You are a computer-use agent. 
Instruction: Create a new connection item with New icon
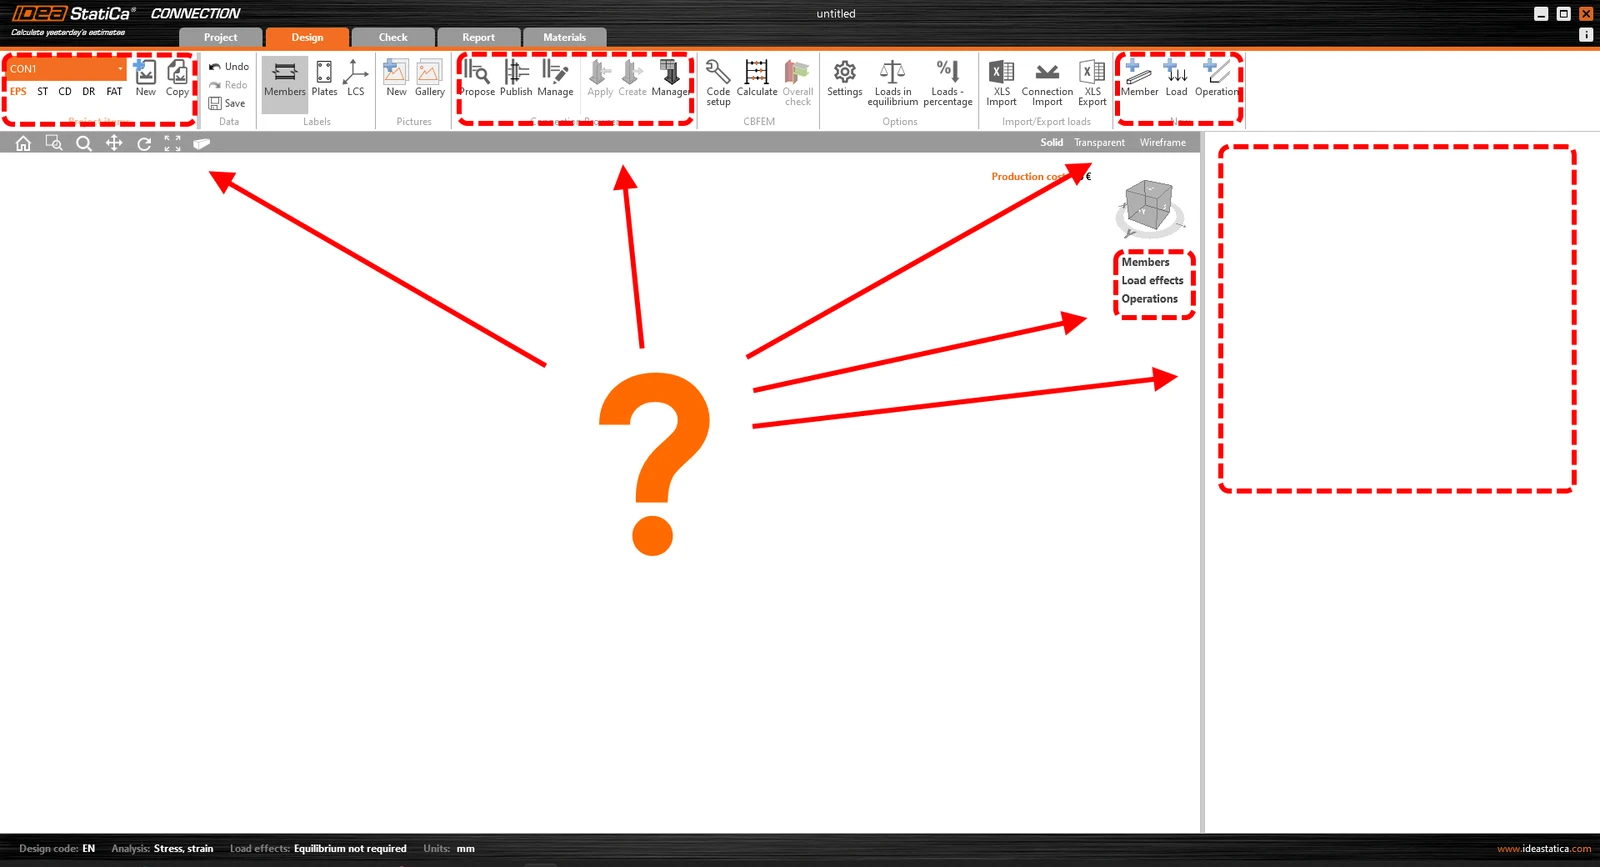146,78
